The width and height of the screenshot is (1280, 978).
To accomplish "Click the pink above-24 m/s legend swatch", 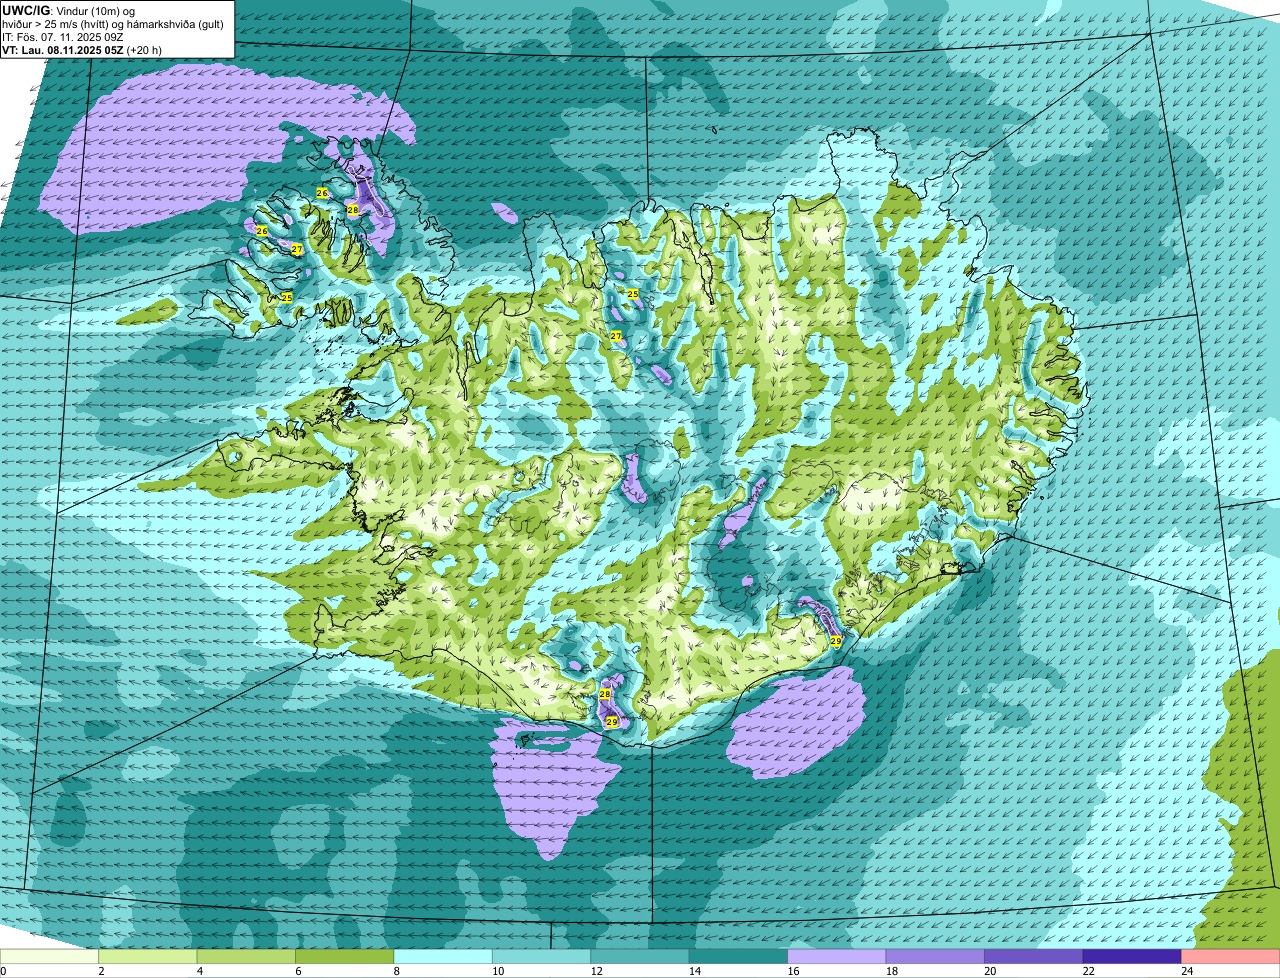I will click(1231, 956).
